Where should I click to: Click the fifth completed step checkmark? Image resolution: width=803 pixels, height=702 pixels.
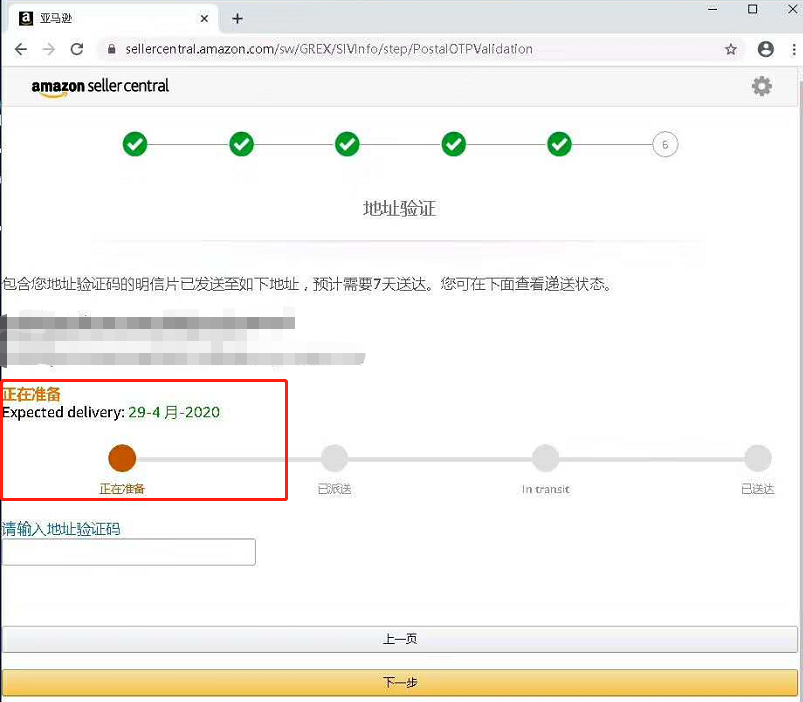559,144
